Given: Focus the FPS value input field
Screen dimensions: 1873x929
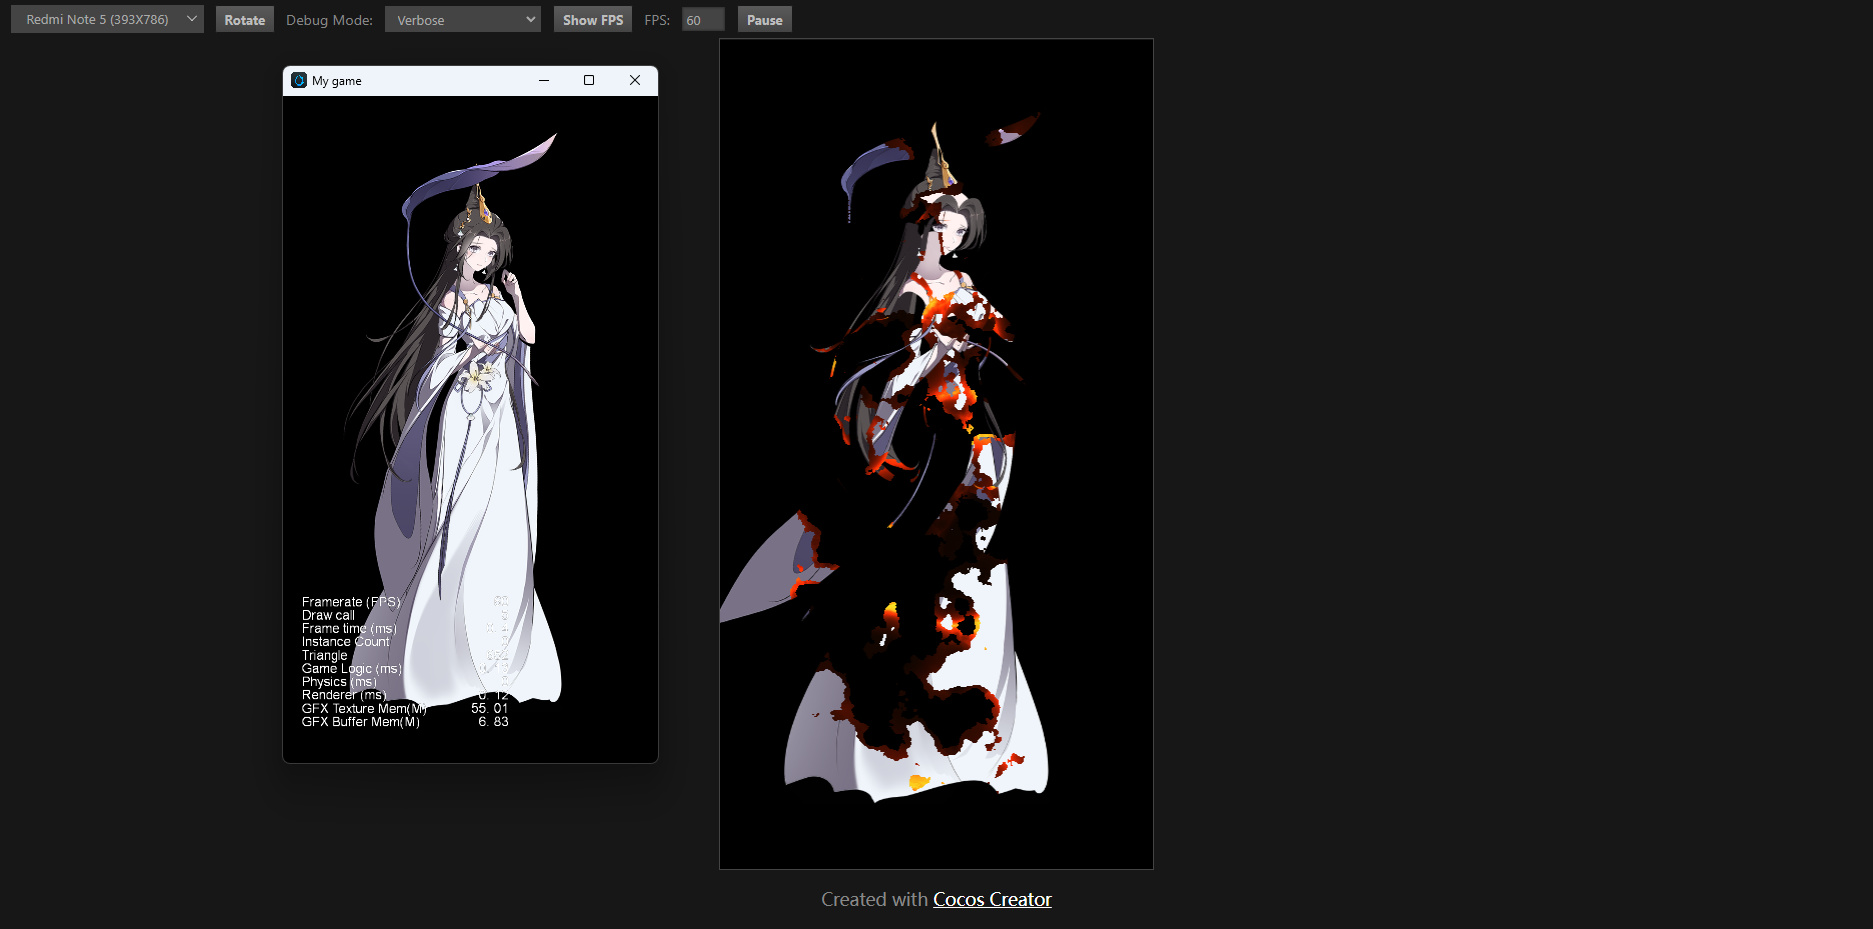Looking at the screenshot, I should 703,19.
